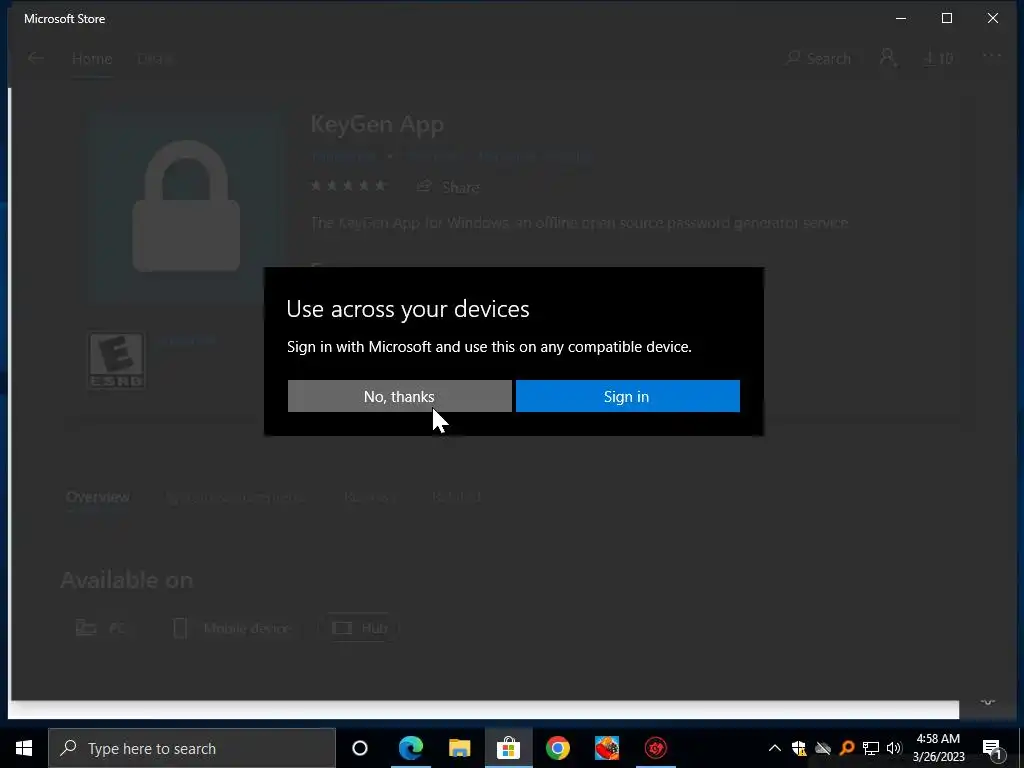Open the notification center icon

[x=991, y=748]
